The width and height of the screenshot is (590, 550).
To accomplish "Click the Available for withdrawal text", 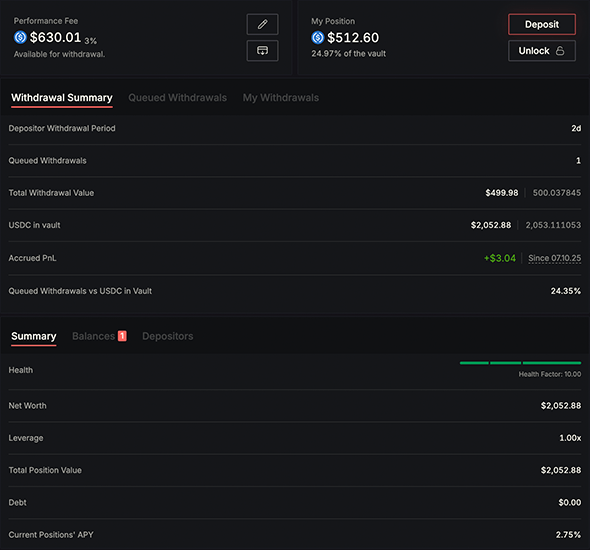I will (59, 54).
